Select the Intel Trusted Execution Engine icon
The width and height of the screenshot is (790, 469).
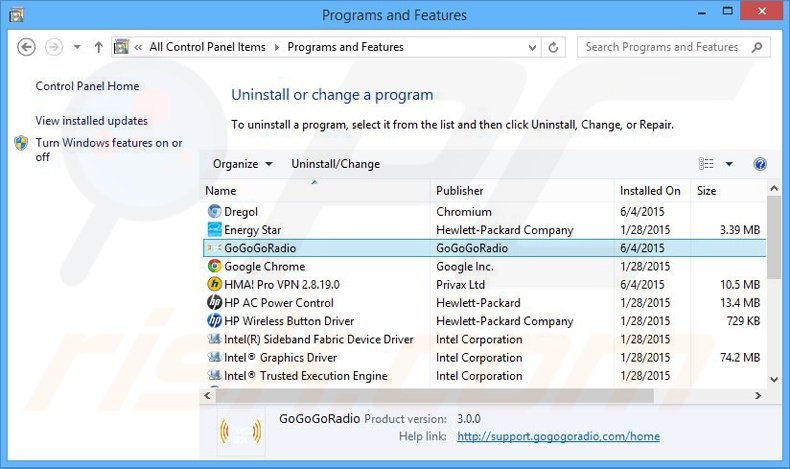coord(214,375)
